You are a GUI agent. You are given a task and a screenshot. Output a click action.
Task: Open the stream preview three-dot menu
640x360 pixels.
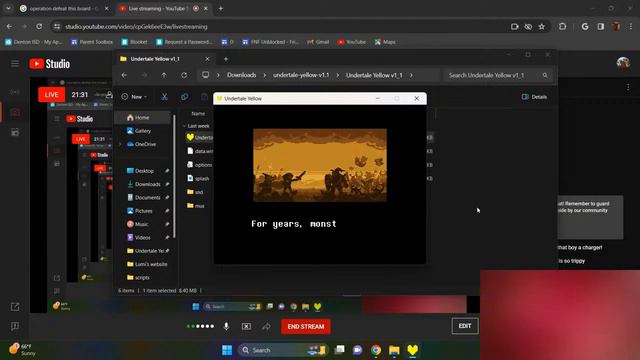(x=628, y=87)
